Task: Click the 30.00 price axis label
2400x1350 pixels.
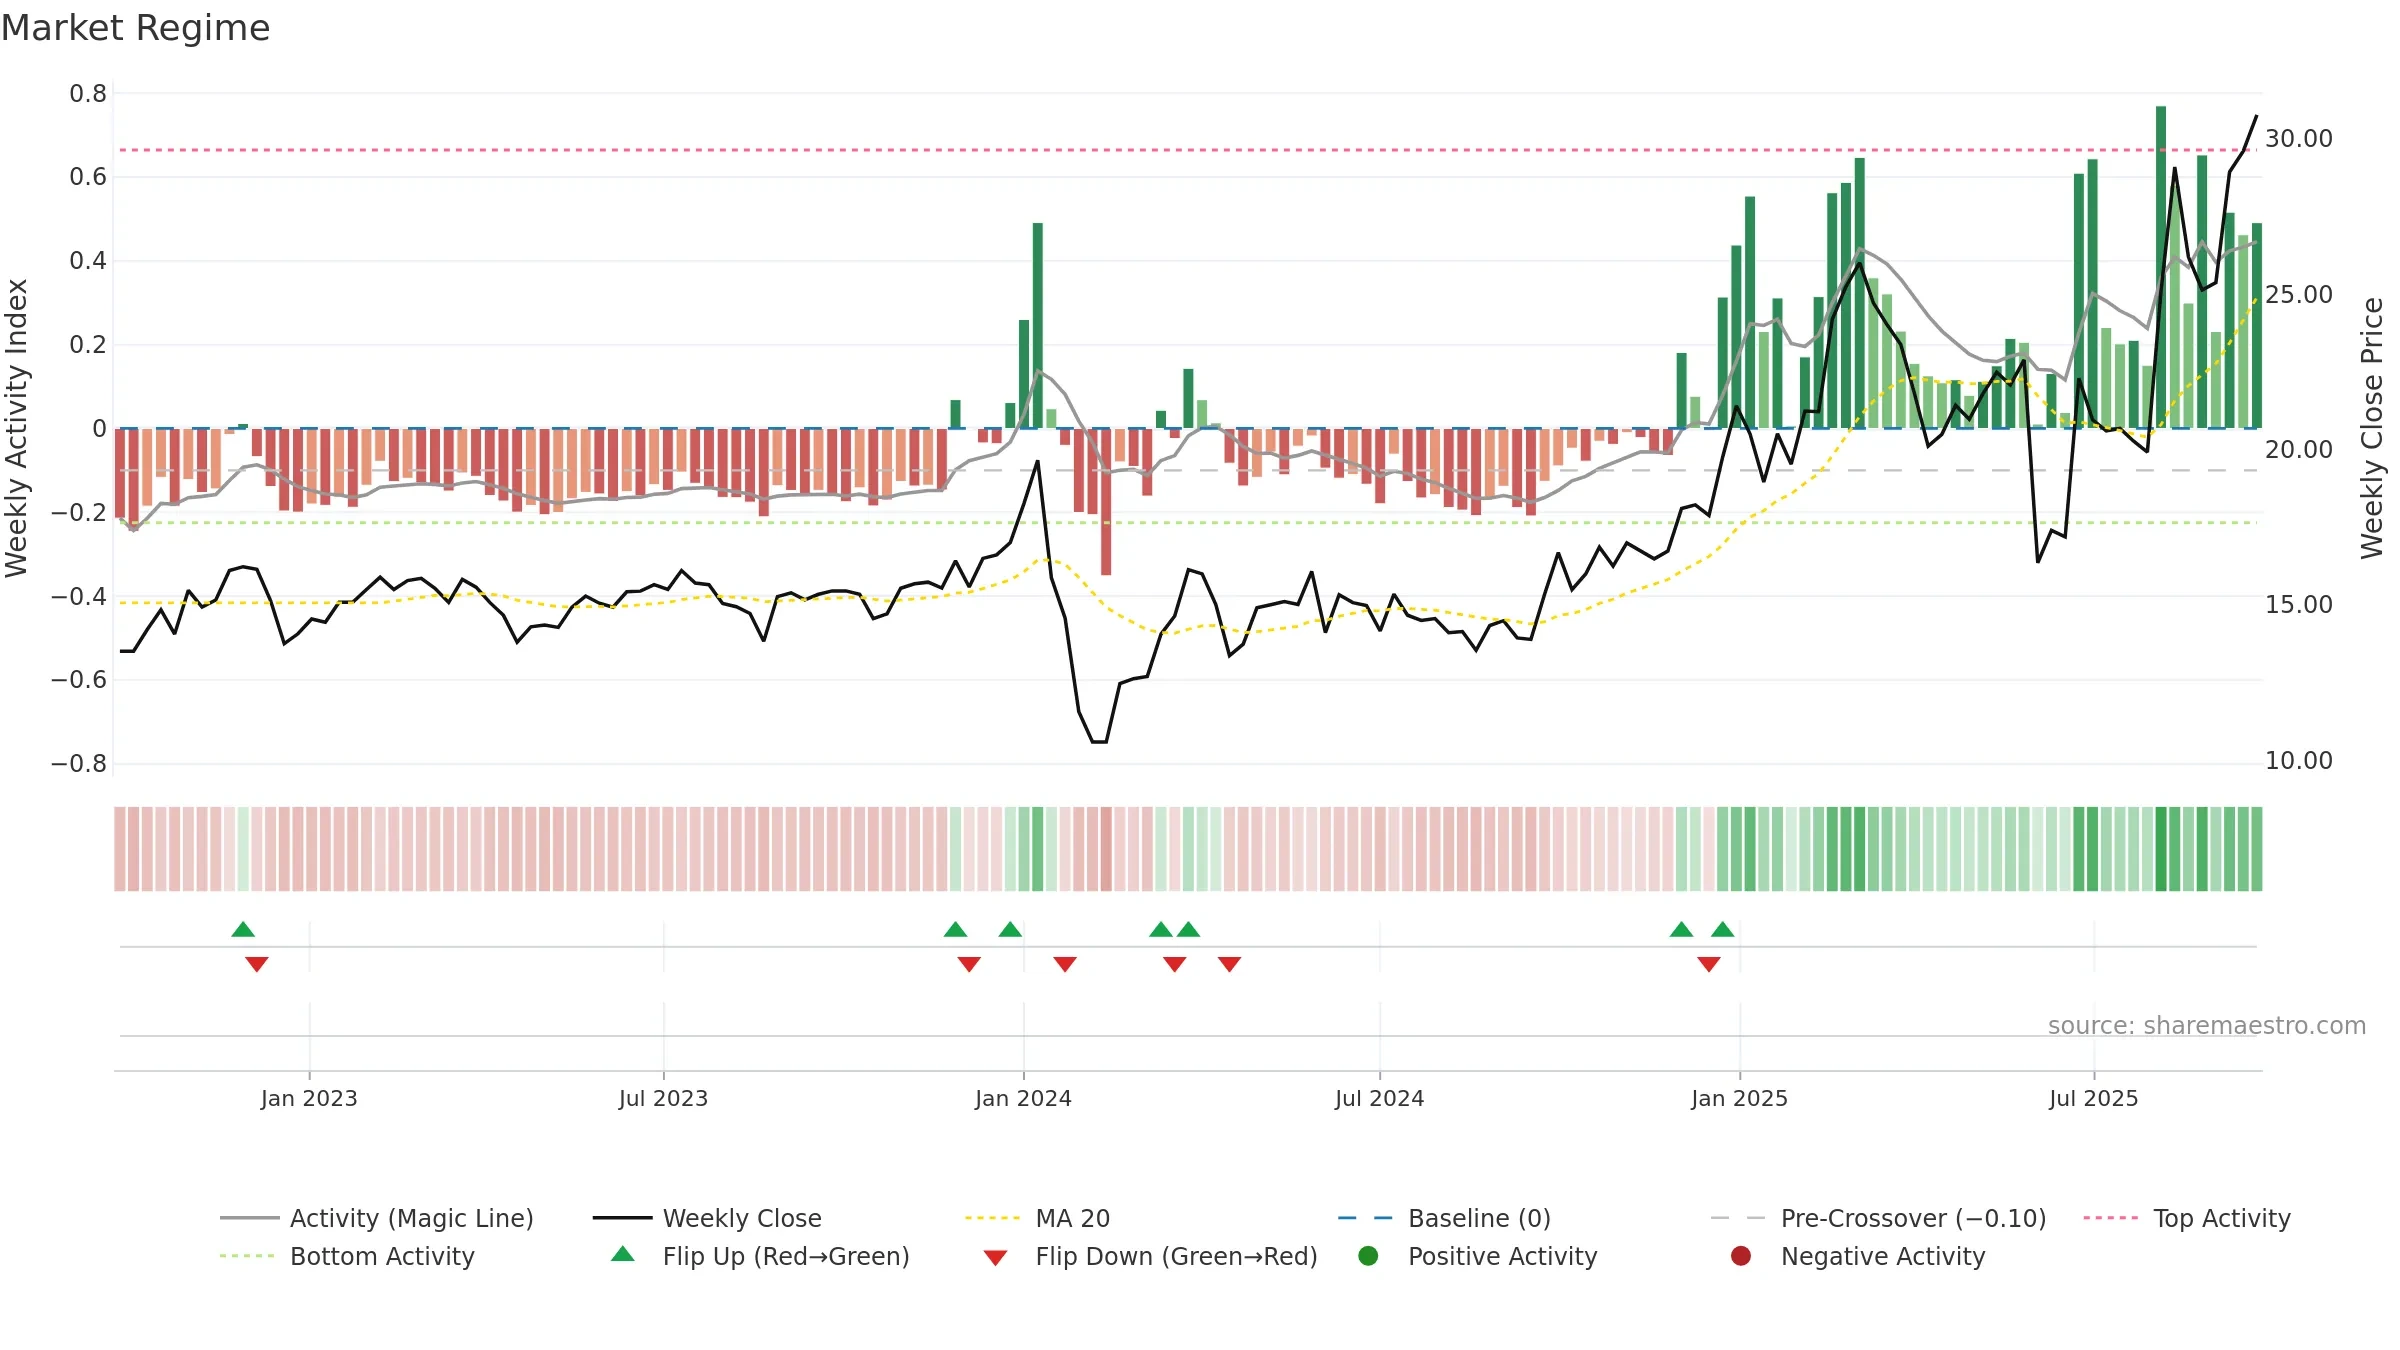Action: (2298, 139)
